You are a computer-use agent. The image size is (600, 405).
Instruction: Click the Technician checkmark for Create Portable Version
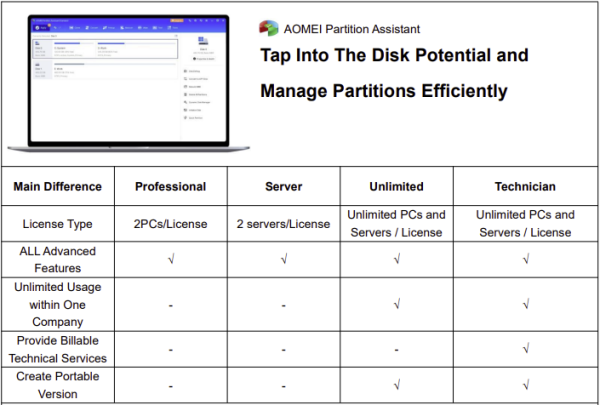pyautogui.click(x=526, y=385)
